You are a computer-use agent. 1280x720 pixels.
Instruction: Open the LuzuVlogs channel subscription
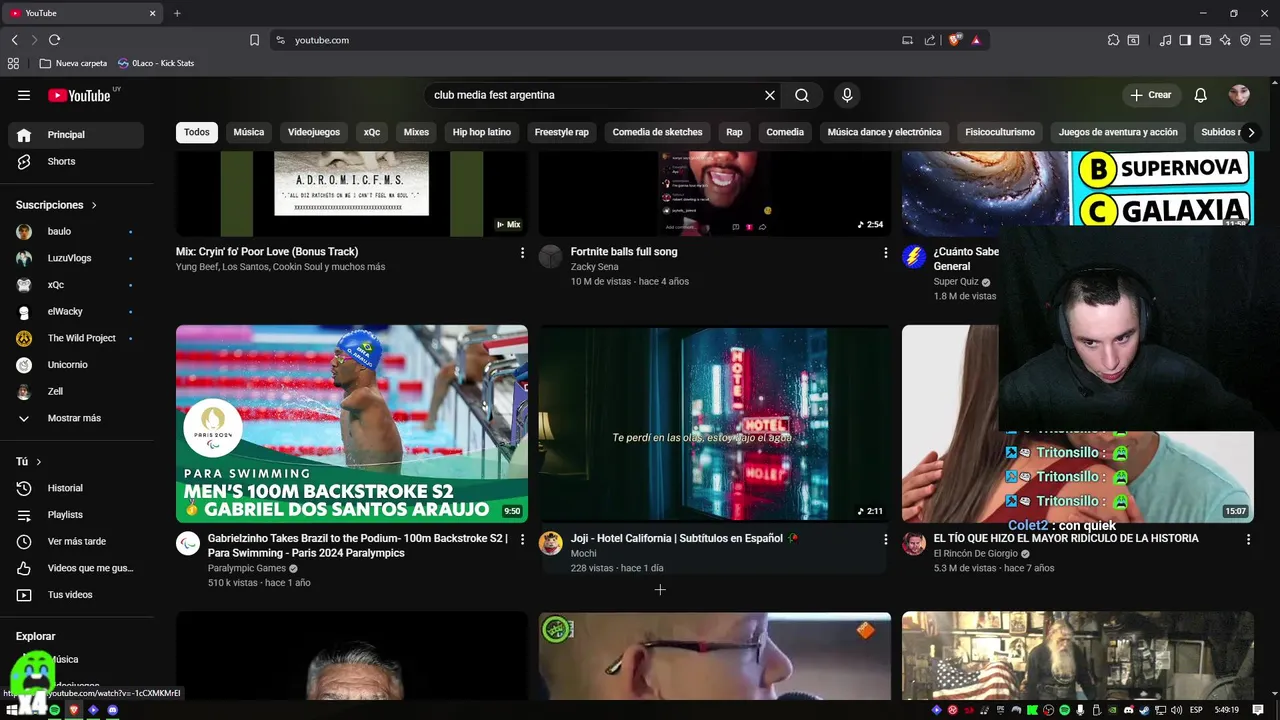pyautogui.click(x=76, y=258)
